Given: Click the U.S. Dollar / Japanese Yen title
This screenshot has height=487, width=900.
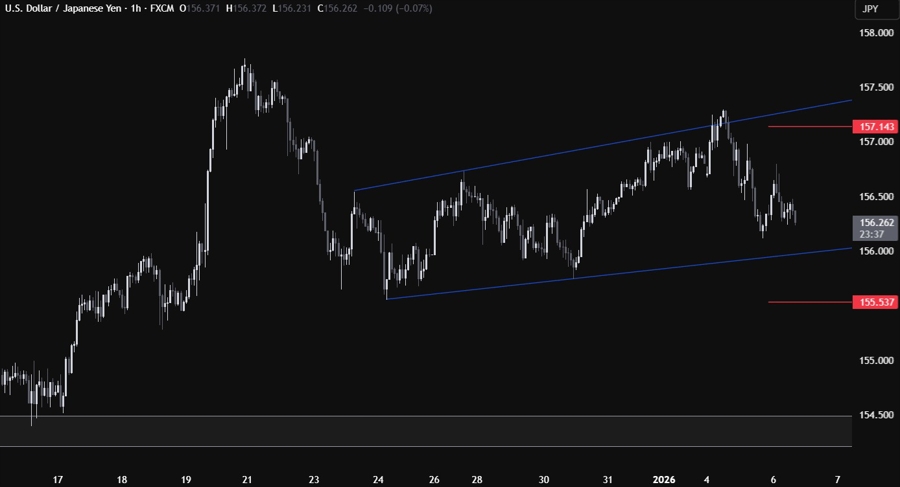Looking at the screenshot, I should (x=63, y=9).
